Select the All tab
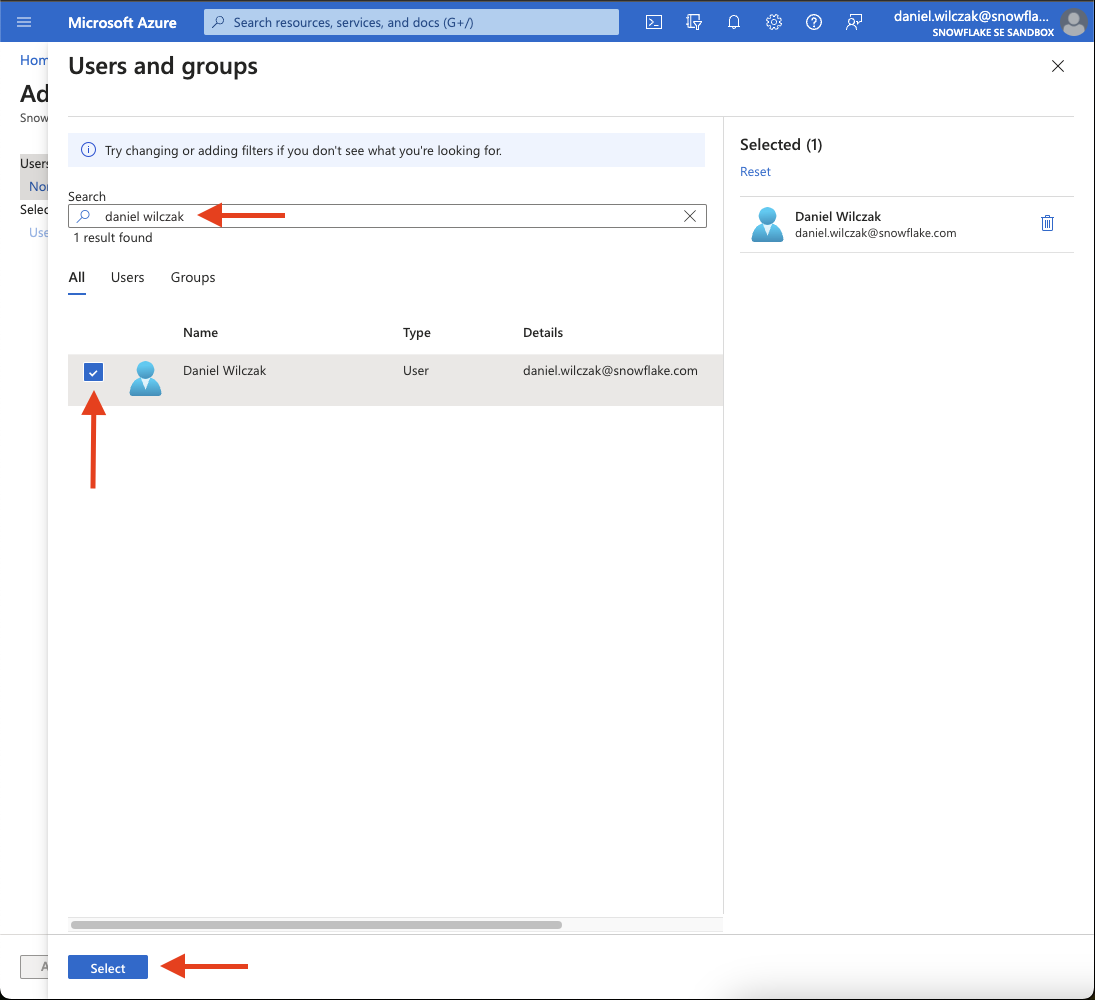The height and width of the screenshot is (1000, 1095). point(77,277)
